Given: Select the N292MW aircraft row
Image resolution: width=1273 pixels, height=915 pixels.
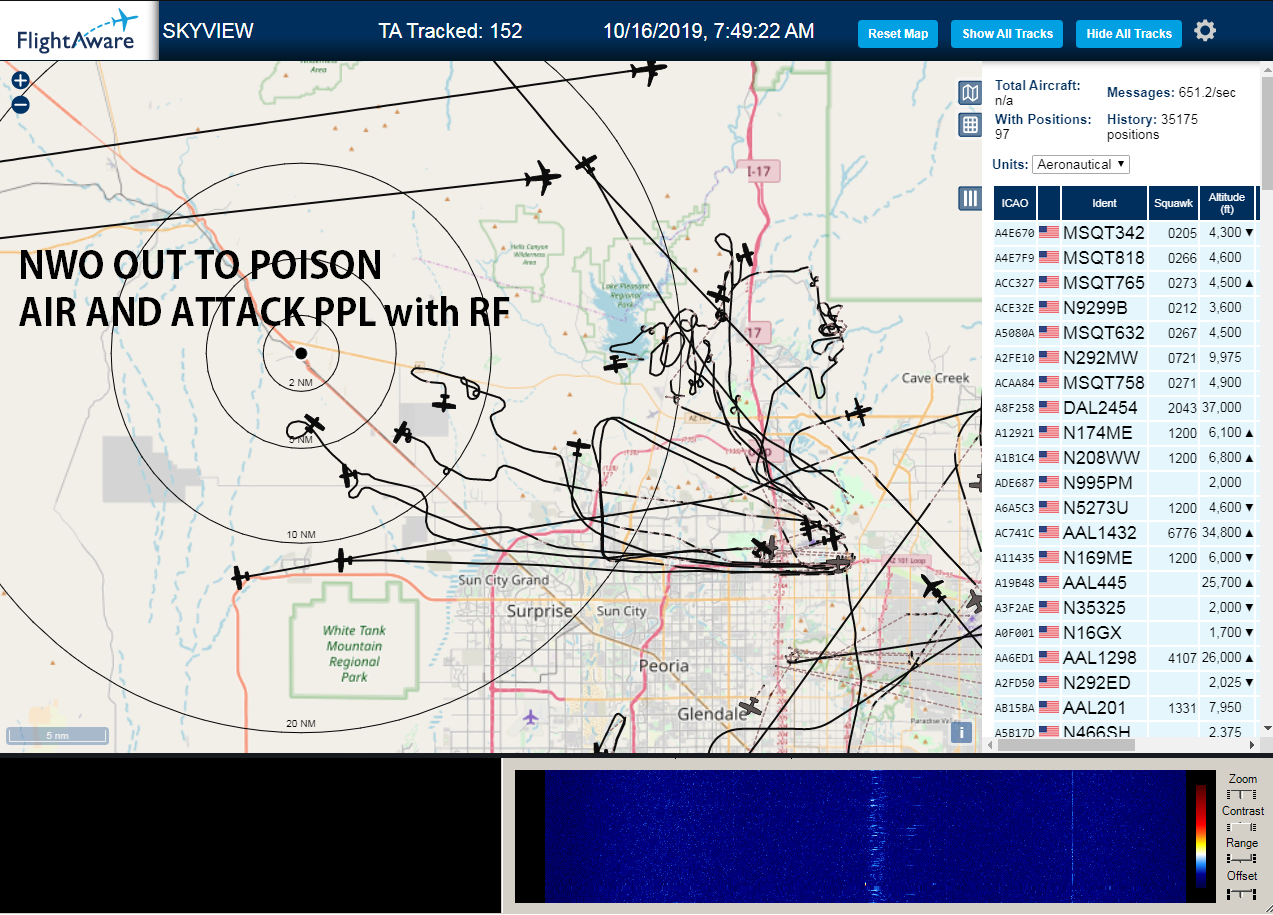Looking at the screenshot, I should click(x=1124, y=357).
